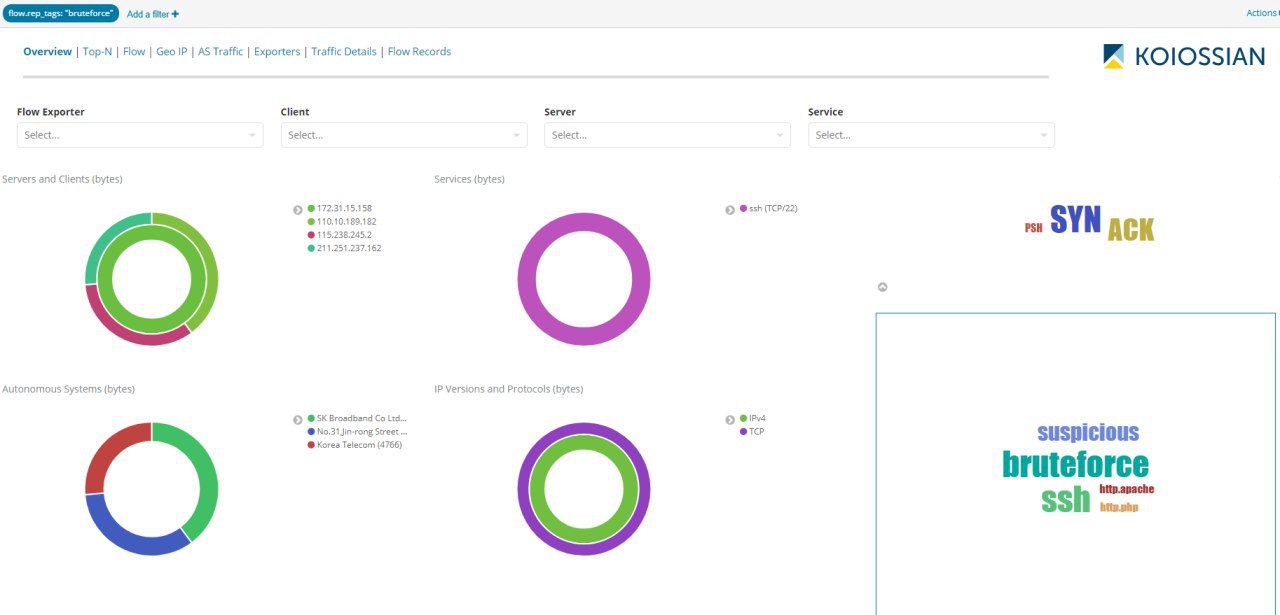1280x615 pixels.
Task: Click the purple TCP legend dot
Action: [743, 431]
